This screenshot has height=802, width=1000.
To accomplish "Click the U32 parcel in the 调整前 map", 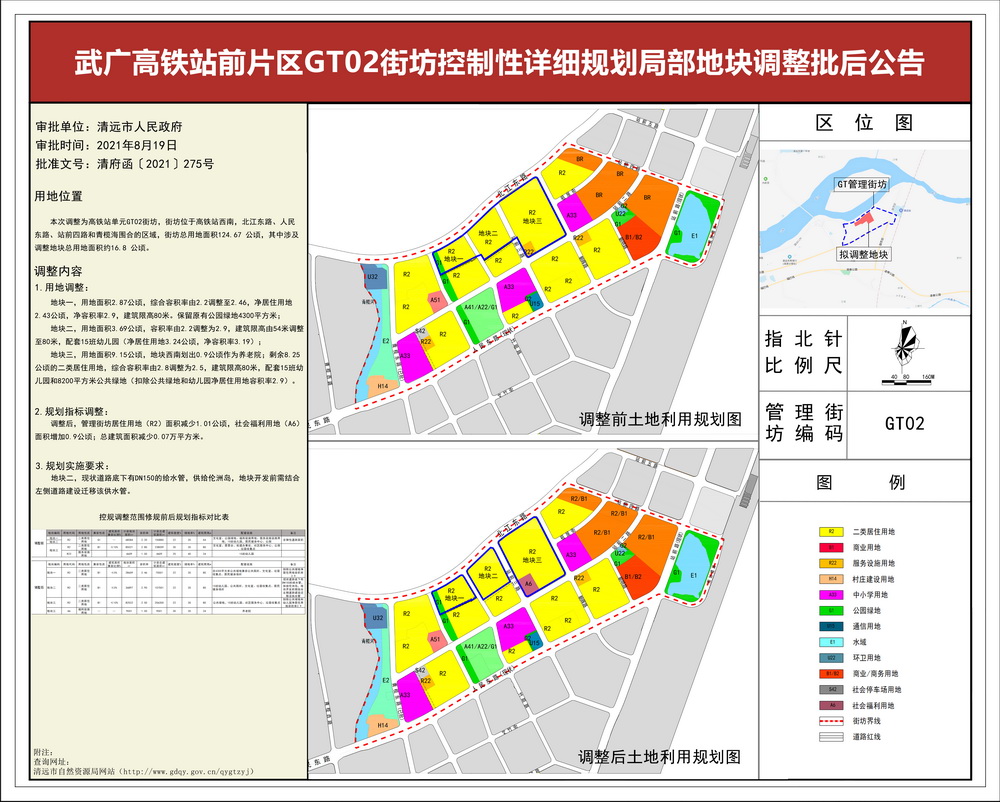I will pyautogui.click(x=372, y=276).
